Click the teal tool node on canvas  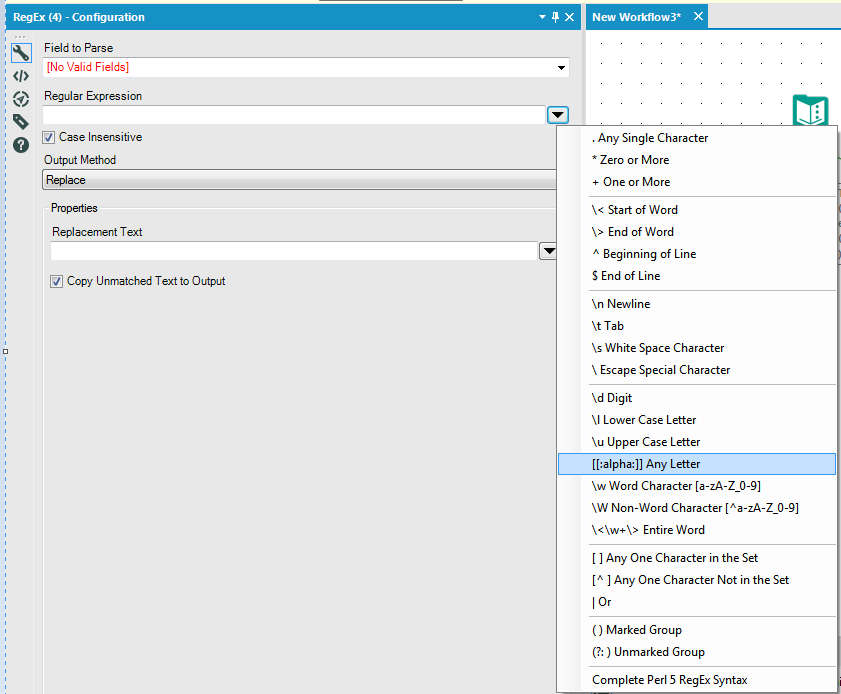click(810, 110)
